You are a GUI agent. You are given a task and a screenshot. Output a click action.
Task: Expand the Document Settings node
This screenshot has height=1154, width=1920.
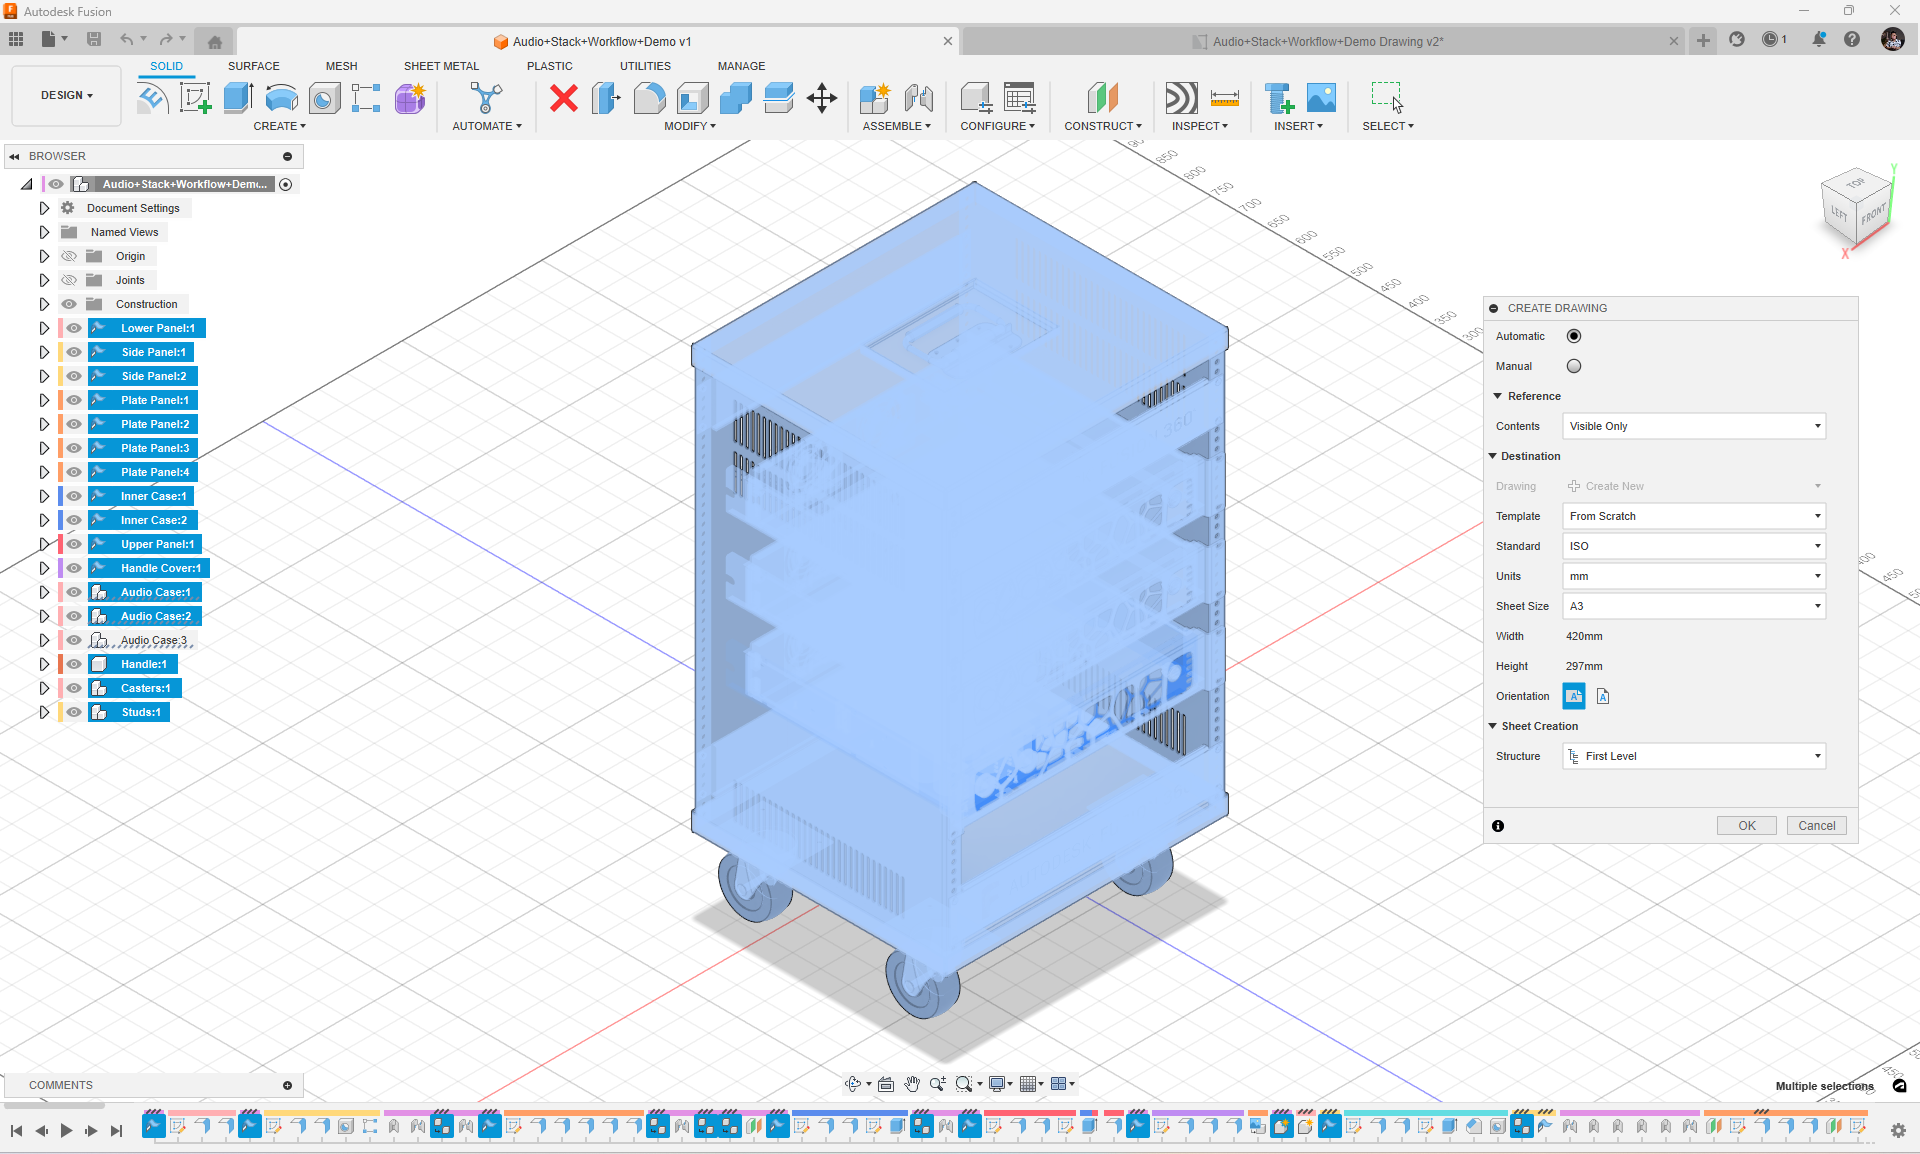click(44, 208)
